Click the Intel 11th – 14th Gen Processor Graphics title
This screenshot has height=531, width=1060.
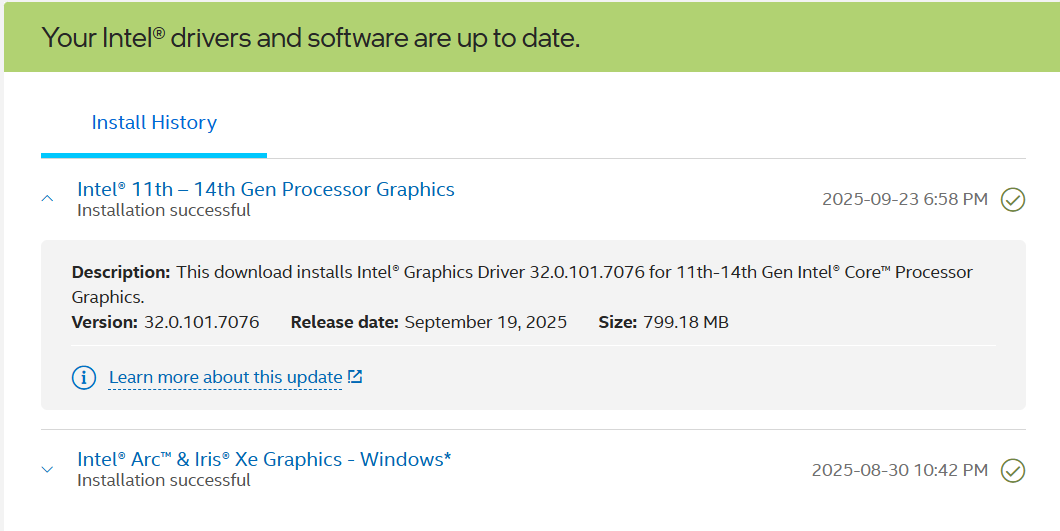[265, 189]
